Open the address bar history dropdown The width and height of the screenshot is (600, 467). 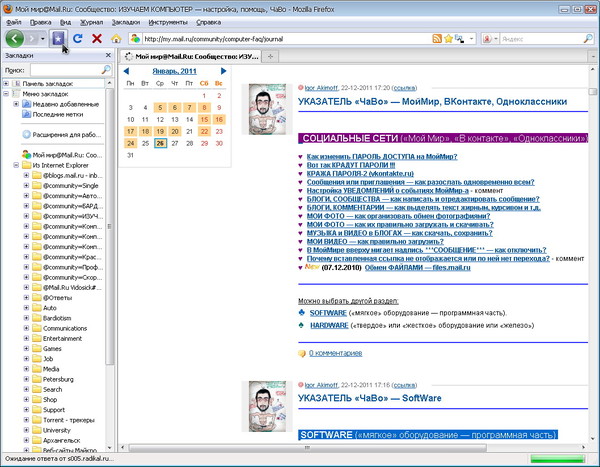coord(471,39)
